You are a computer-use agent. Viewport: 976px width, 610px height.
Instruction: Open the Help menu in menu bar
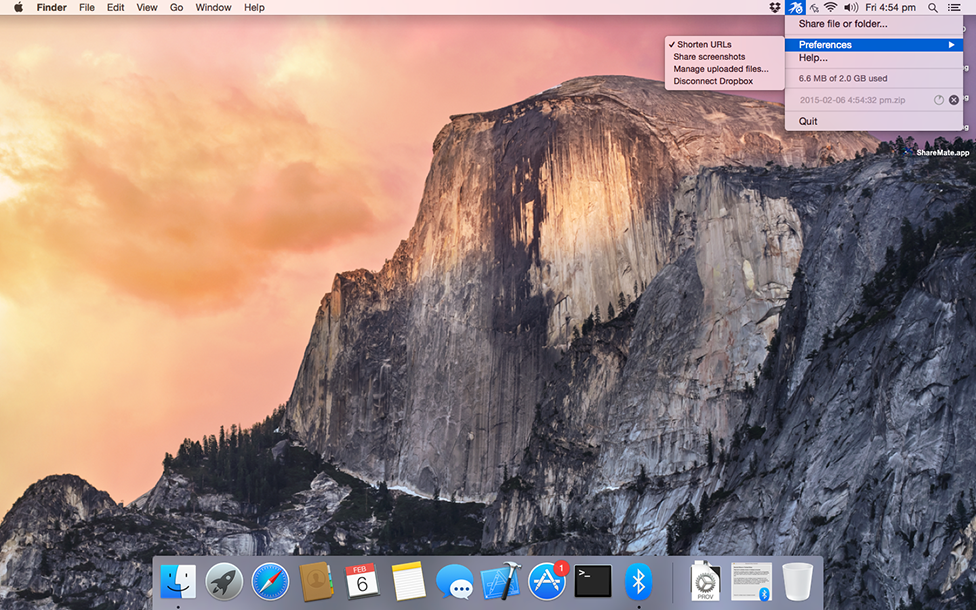click(x=254, y=7)
